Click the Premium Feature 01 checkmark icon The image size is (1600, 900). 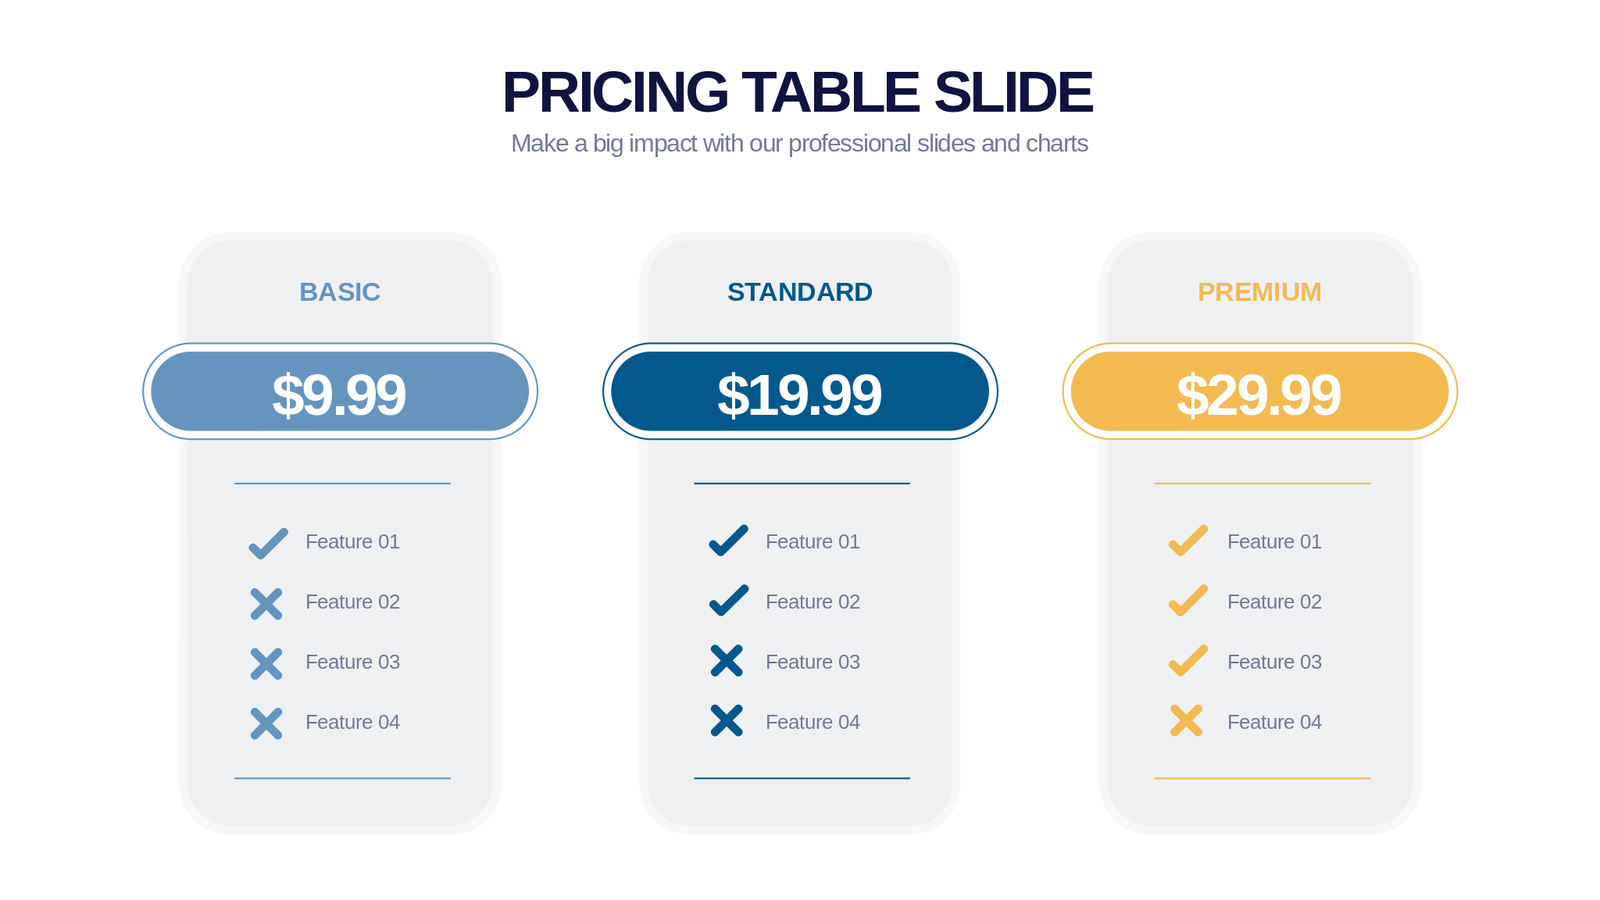tap(1188, 540)
